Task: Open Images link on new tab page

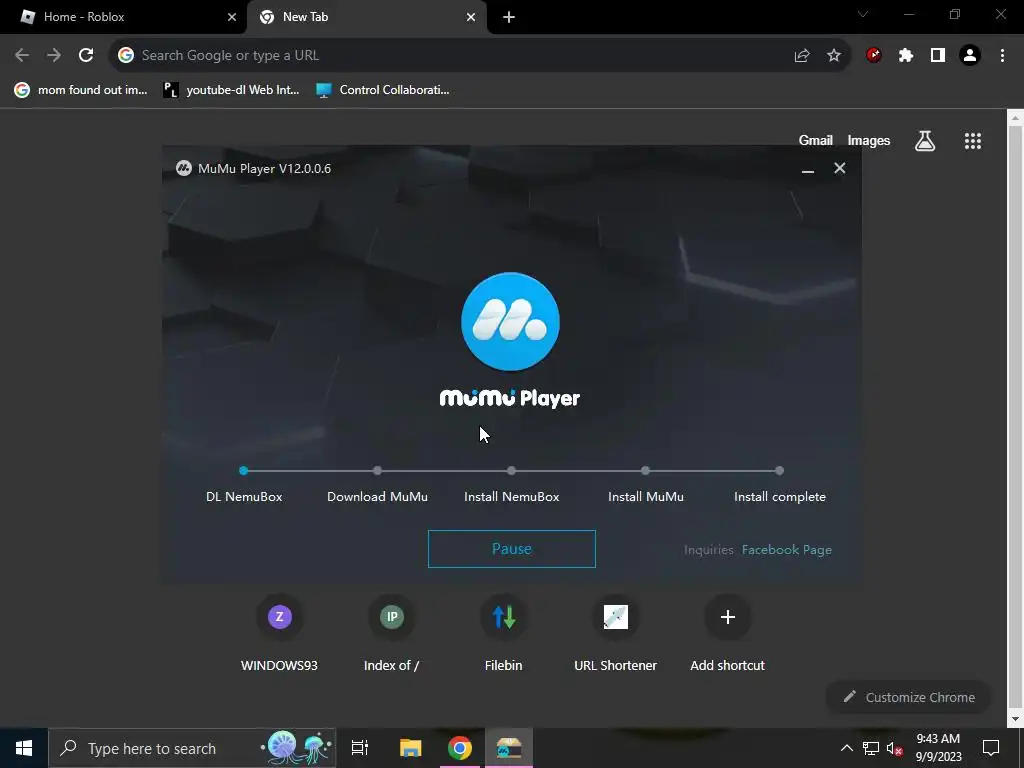Action: [869, 140]
